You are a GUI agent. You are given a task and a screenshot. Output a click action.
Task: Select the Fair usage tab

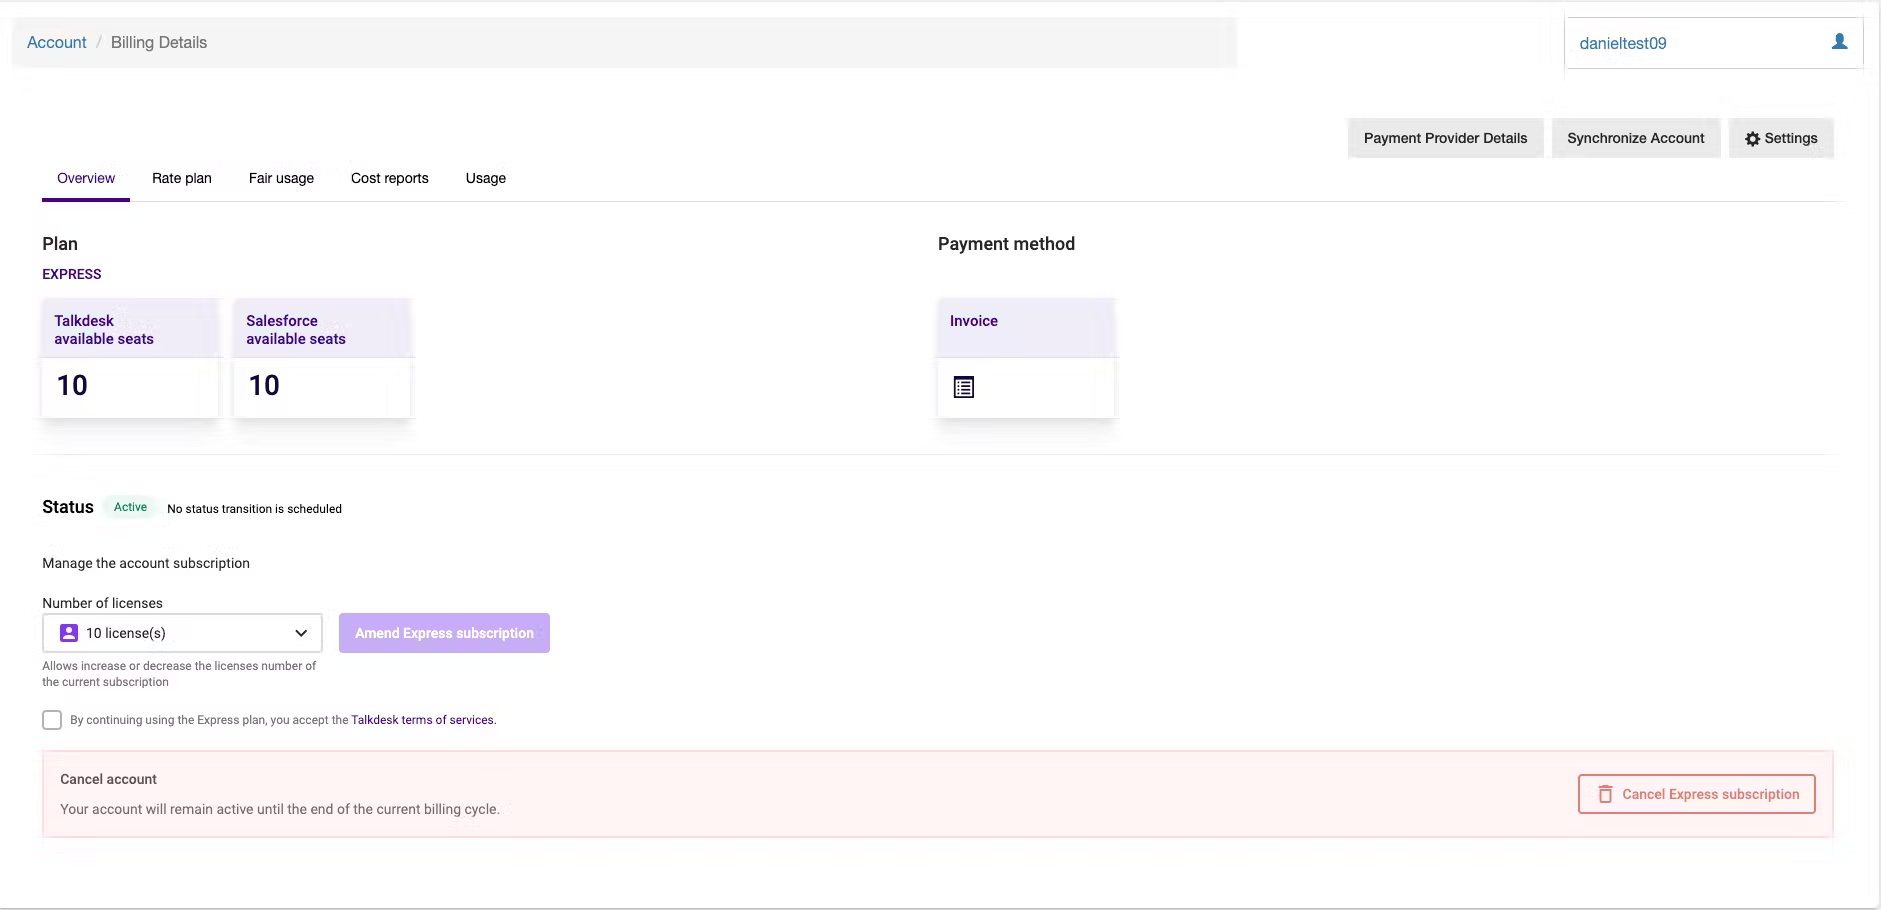point(281,178)
